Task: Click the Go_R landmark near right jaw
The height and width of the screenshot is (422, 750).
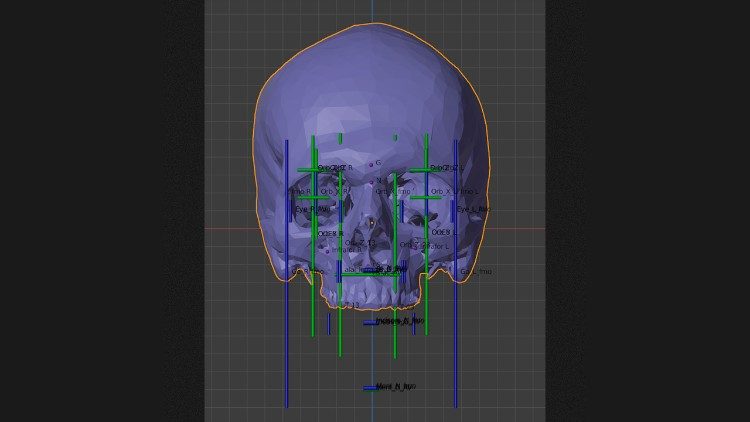Action: [x=299, y=270]
